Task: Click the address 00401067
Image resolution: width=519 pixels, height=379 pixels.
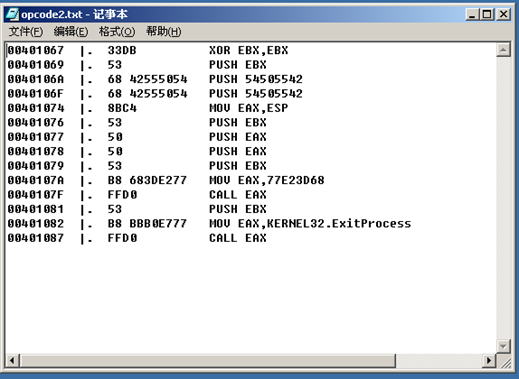Action: [36, 50]
